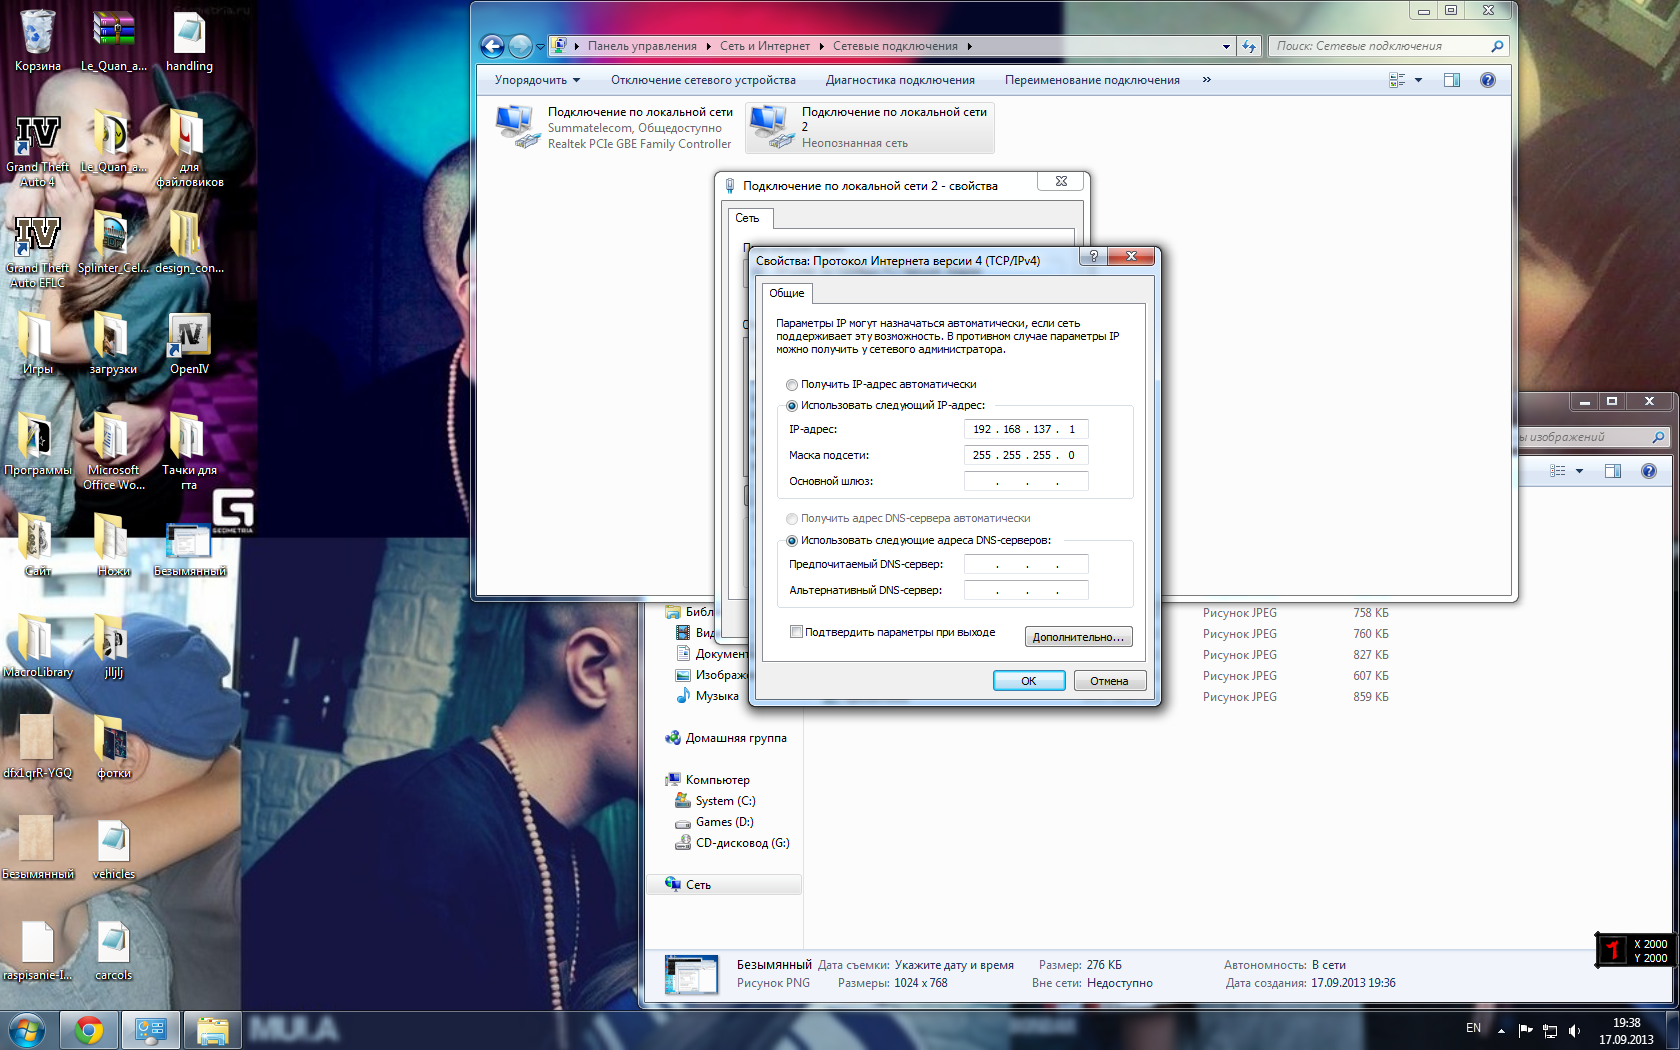This screenshot has width=1680, height=1050.
Task: Select System (C:) drive in tree
Action: [716, 801]
